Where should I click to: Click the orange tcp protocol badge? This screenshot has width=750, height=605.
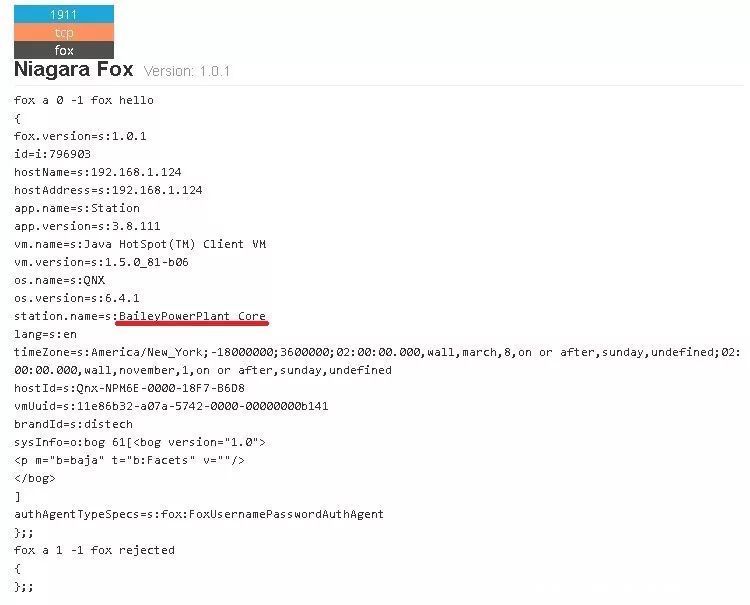64,33
